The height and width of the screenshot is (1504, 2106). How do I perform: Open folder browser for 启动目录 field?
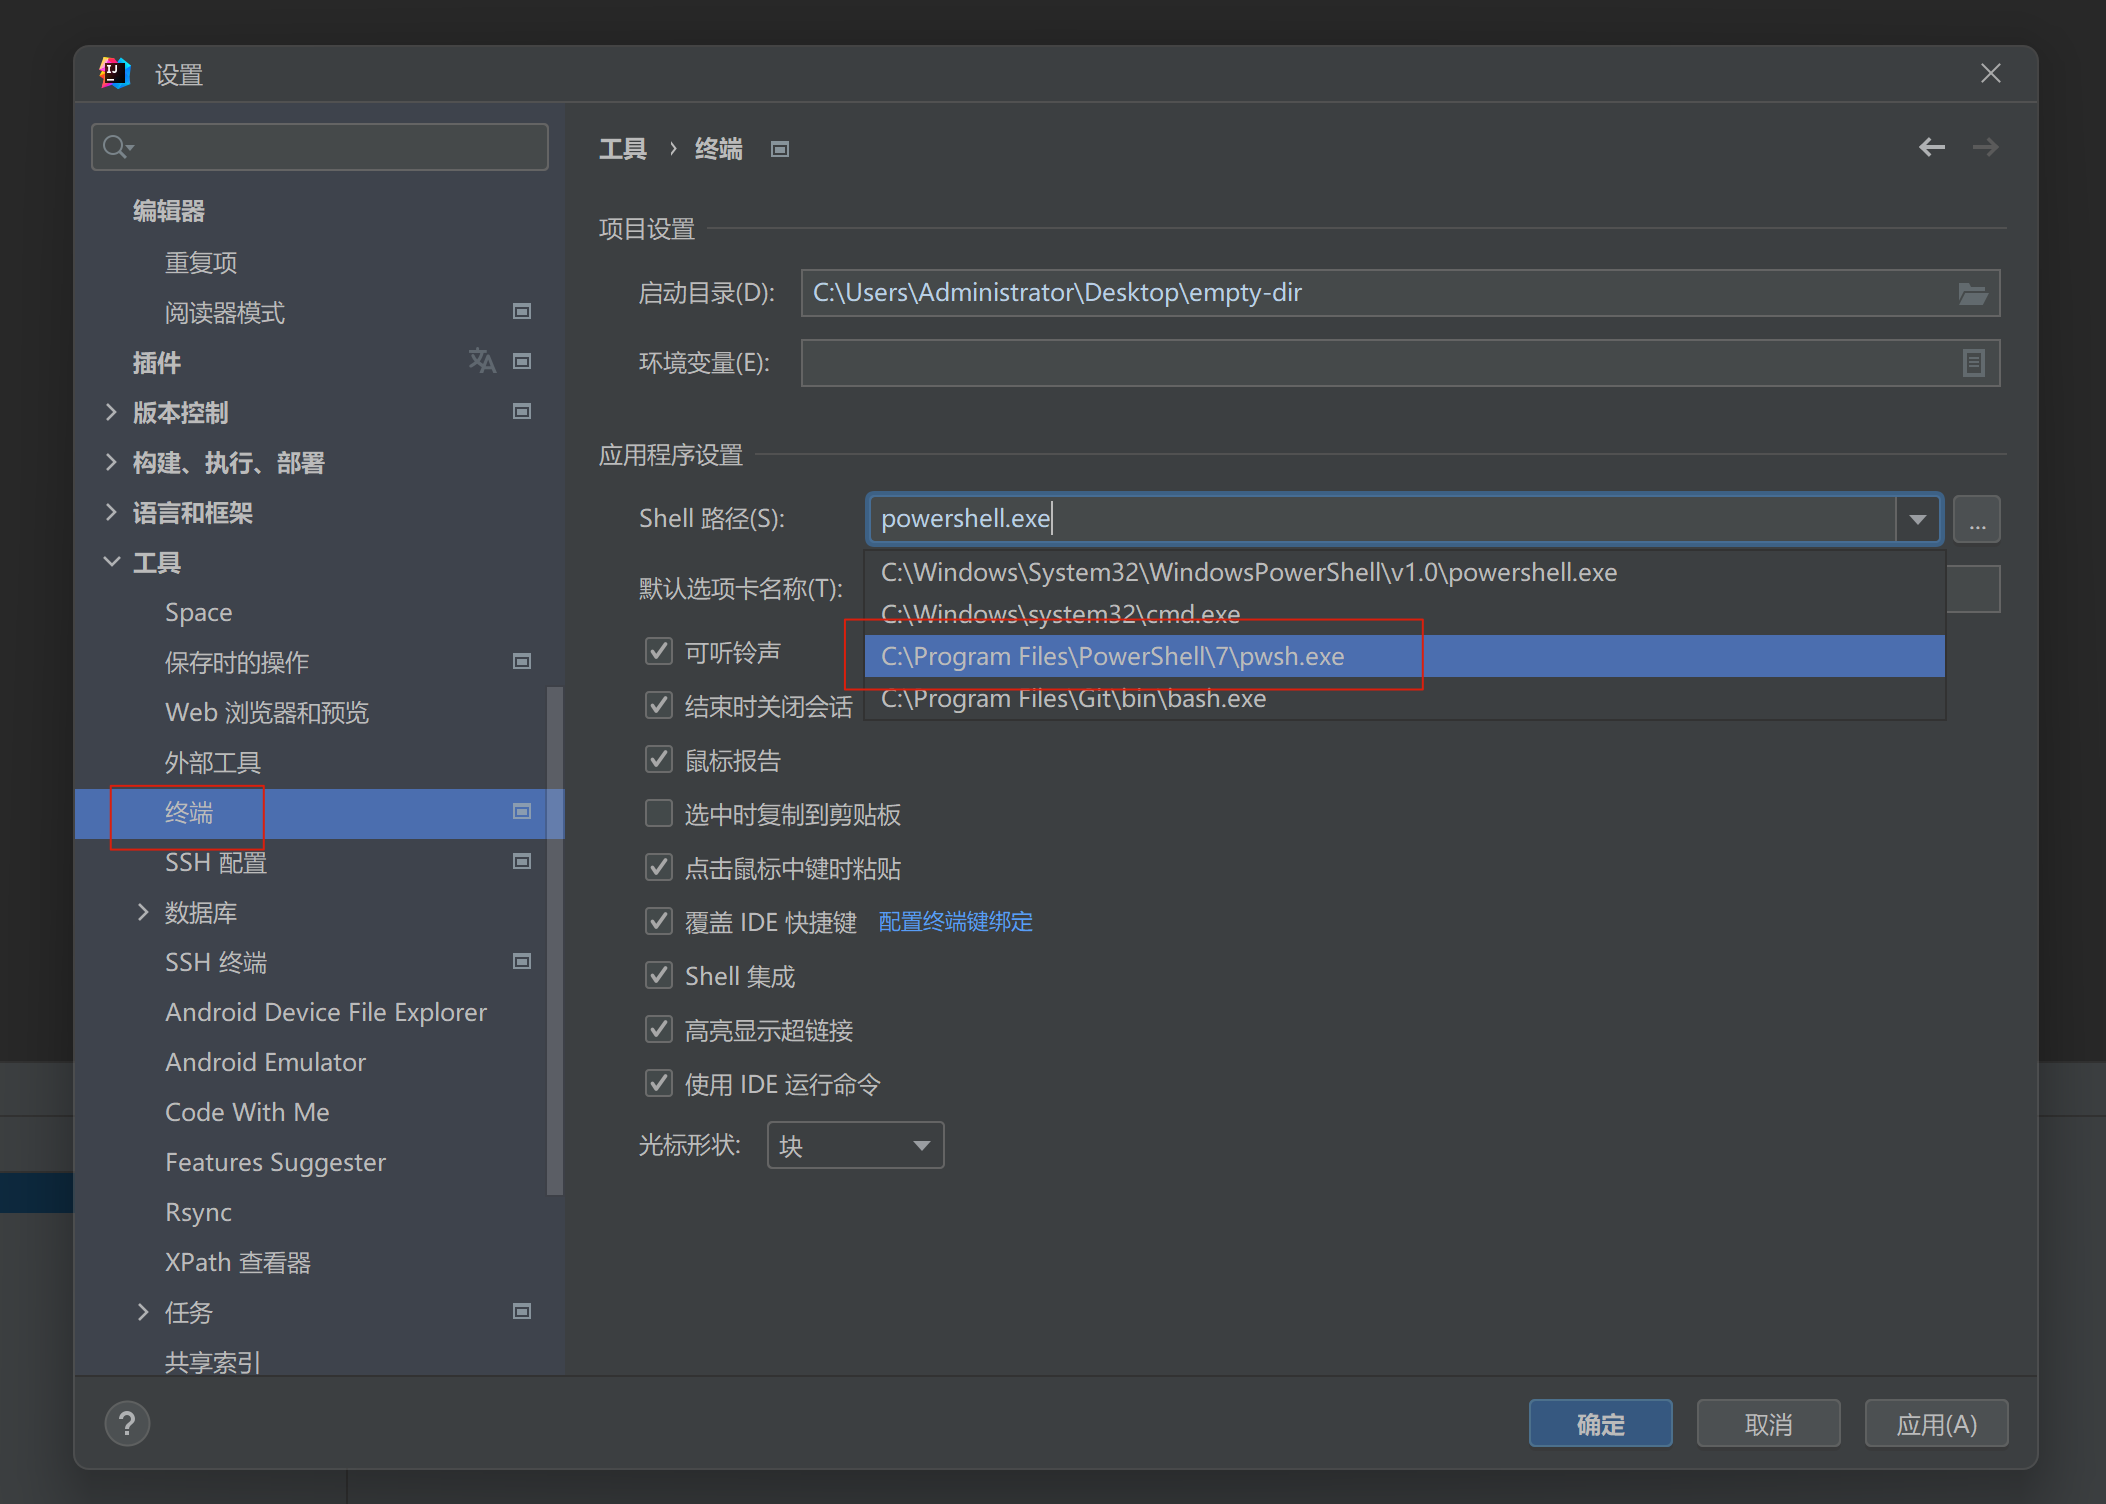1972,293
